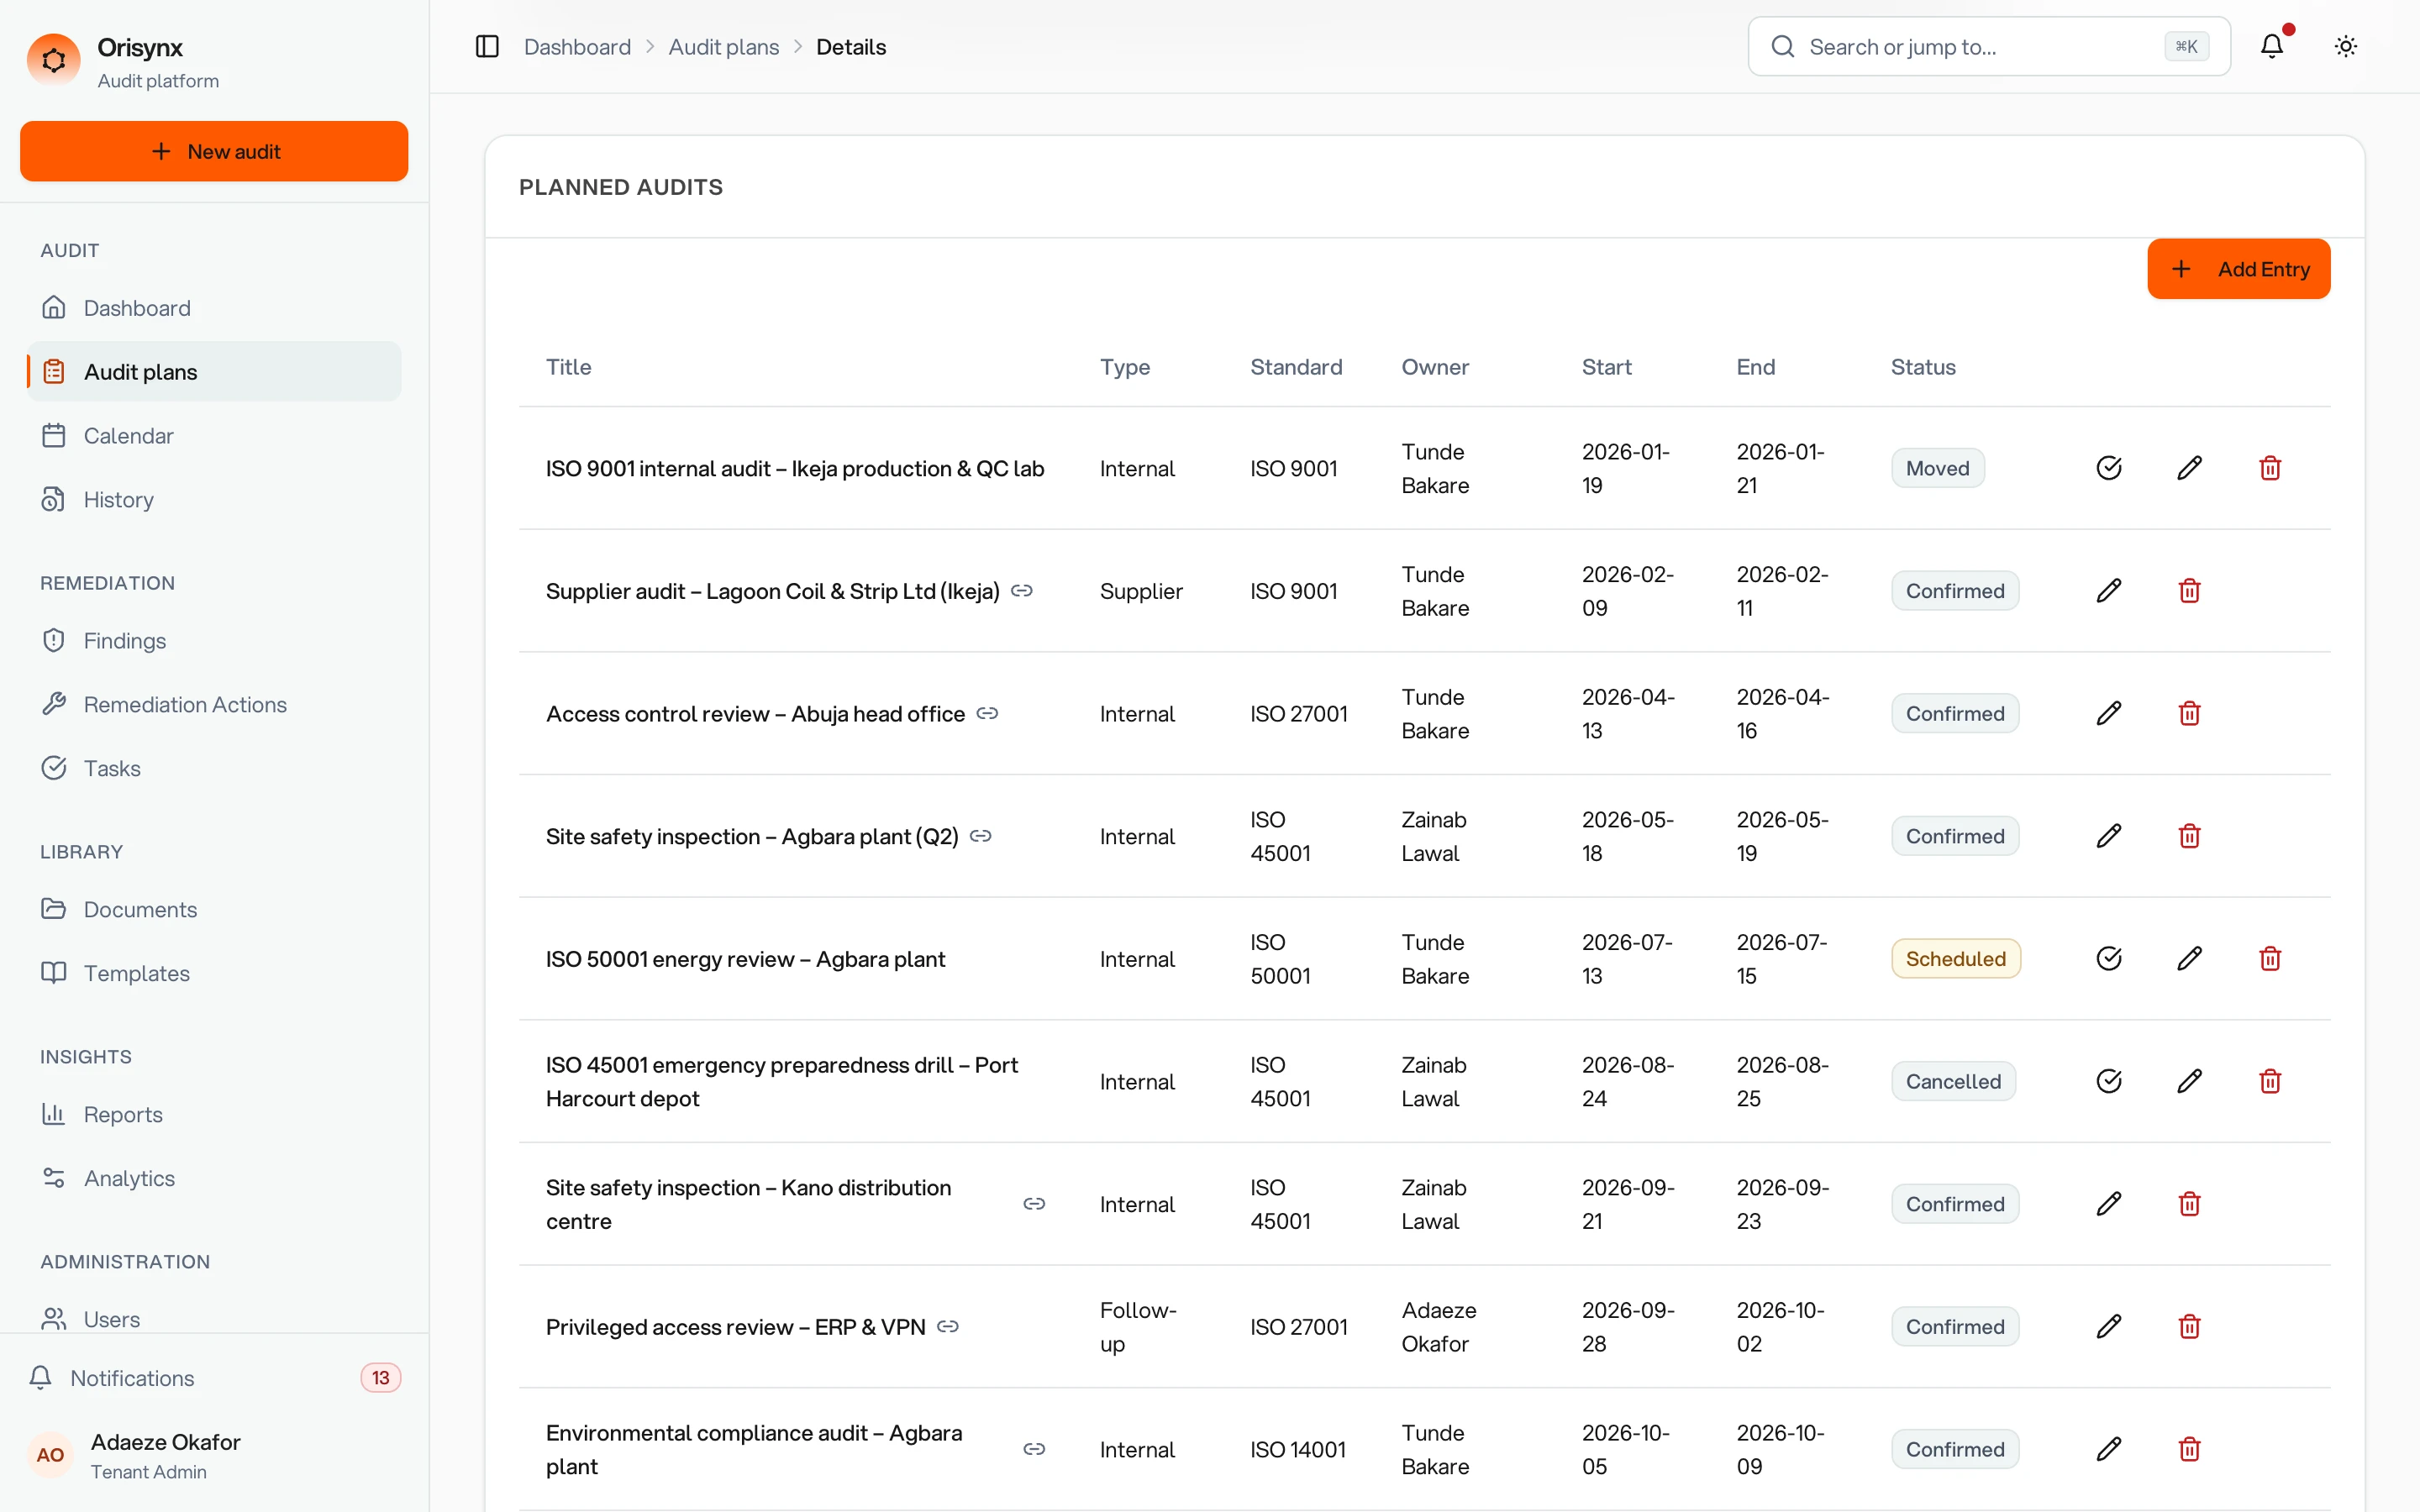Open Templates in sidebar
This screenshot has height=1512, width=2420.
click(214, 974)
